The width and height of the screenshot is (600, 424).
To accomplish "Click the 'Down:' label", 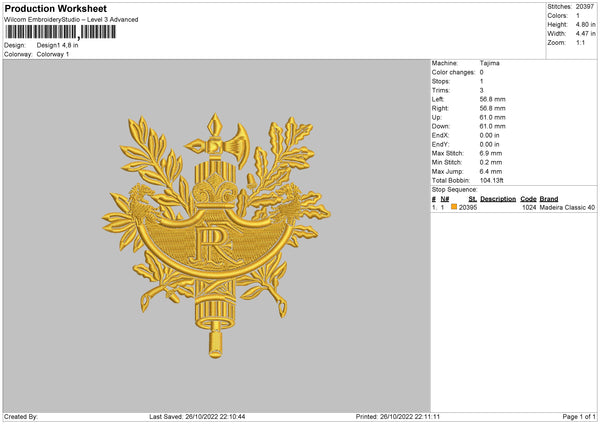I will pos(440,126).
